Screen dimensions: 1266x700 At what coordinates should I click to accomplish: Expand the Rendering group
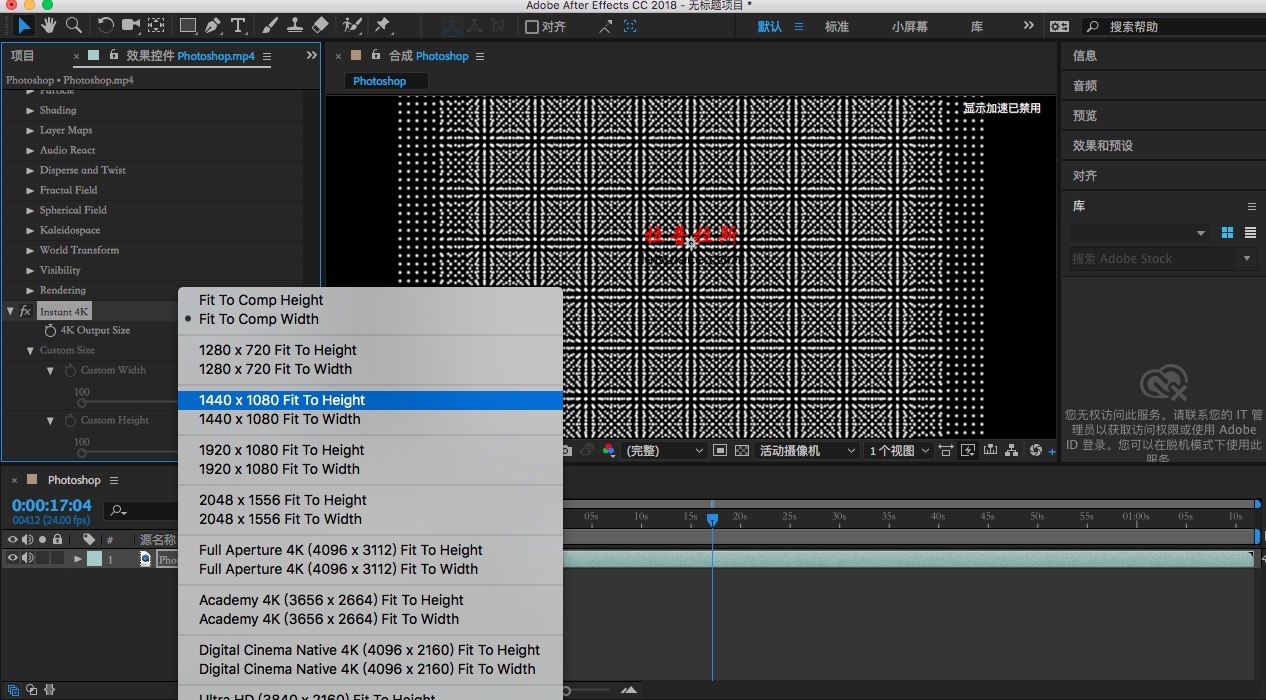[x=30, y=290]
